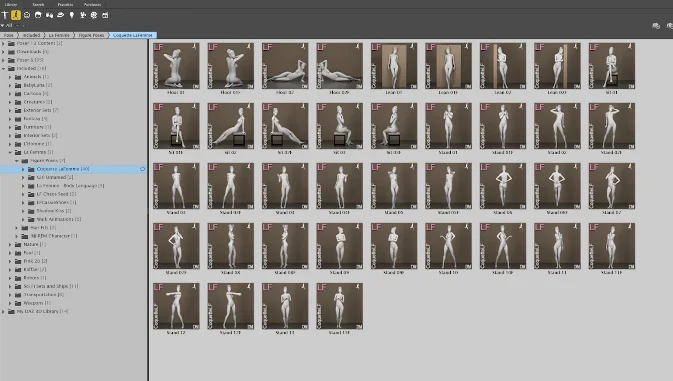Switch to the Library tab
Viewport: 673px width, 381px height.
click(x=11, y=4)
